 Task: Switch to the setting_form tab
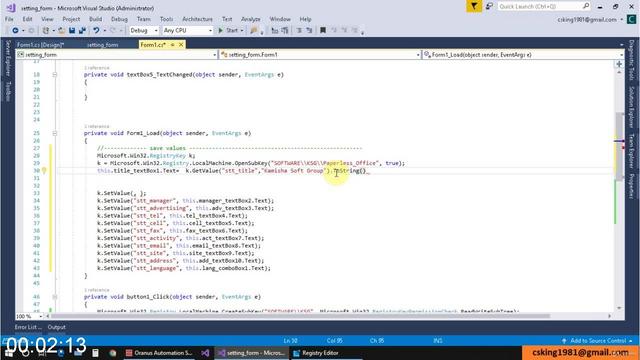point(102,45)
